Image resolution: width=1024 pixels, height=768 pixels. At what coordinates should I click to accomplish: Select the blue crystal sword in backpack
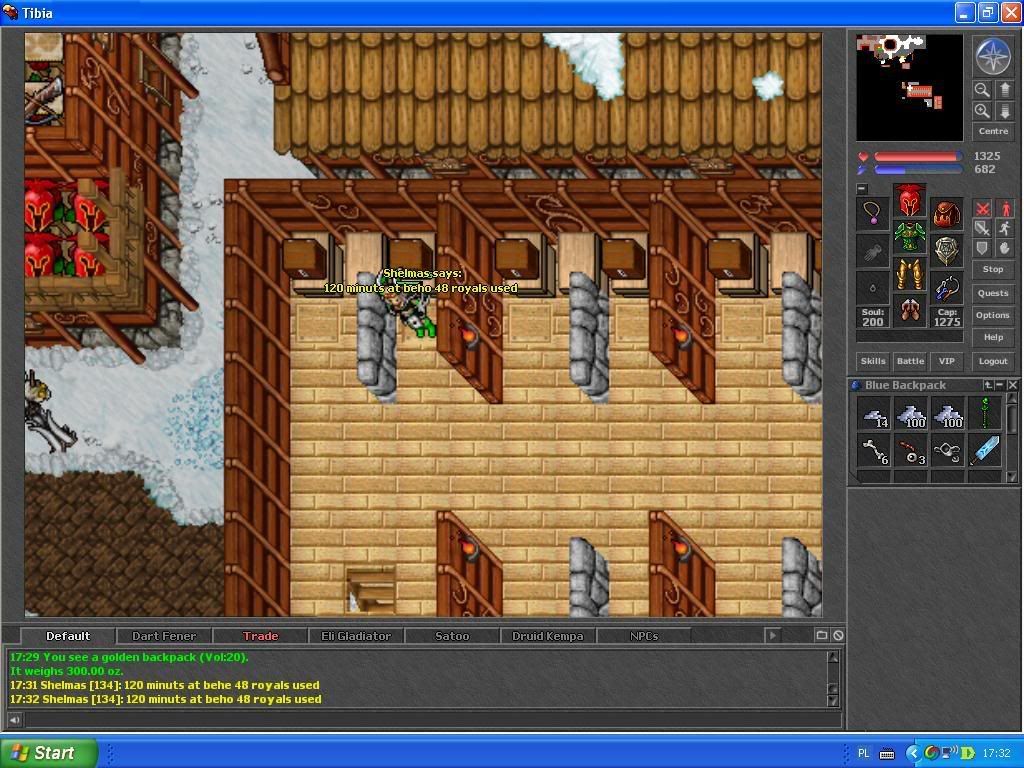(985, 451)
